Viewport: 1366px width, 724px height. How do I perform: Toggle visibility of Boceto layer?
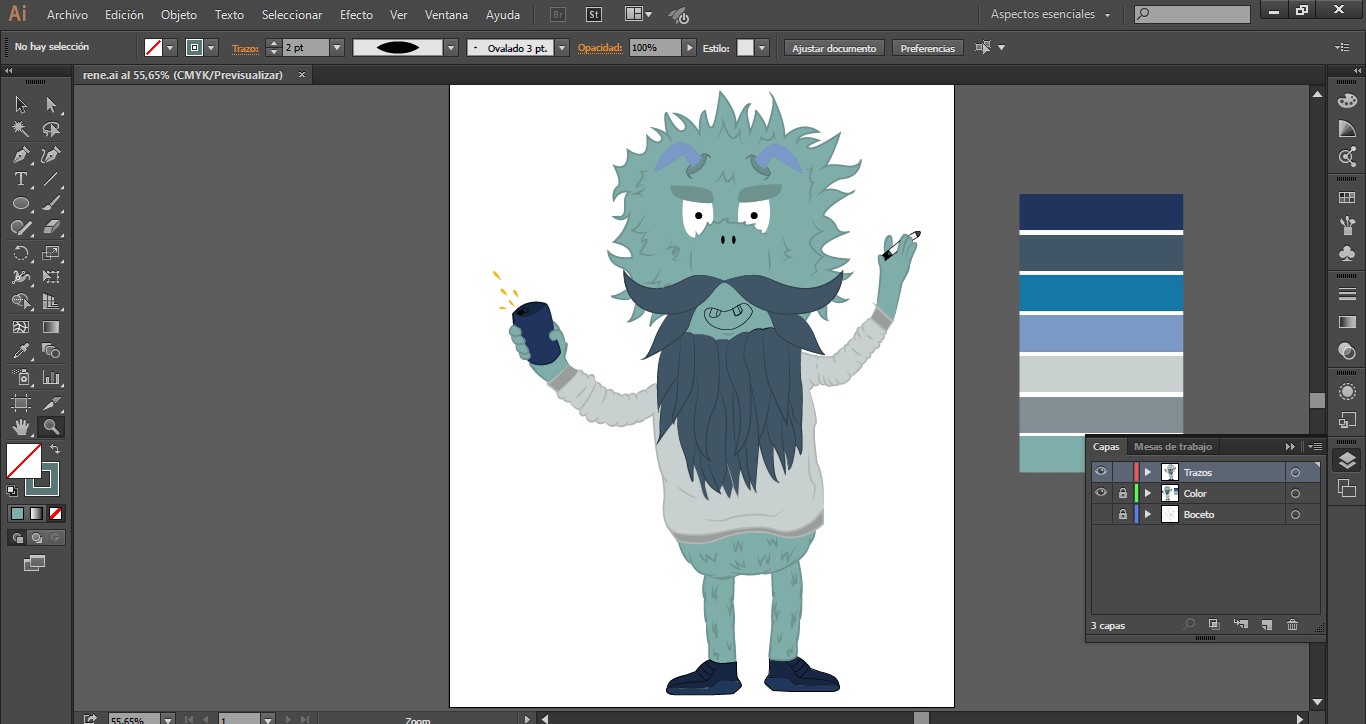pos(1101,515)
